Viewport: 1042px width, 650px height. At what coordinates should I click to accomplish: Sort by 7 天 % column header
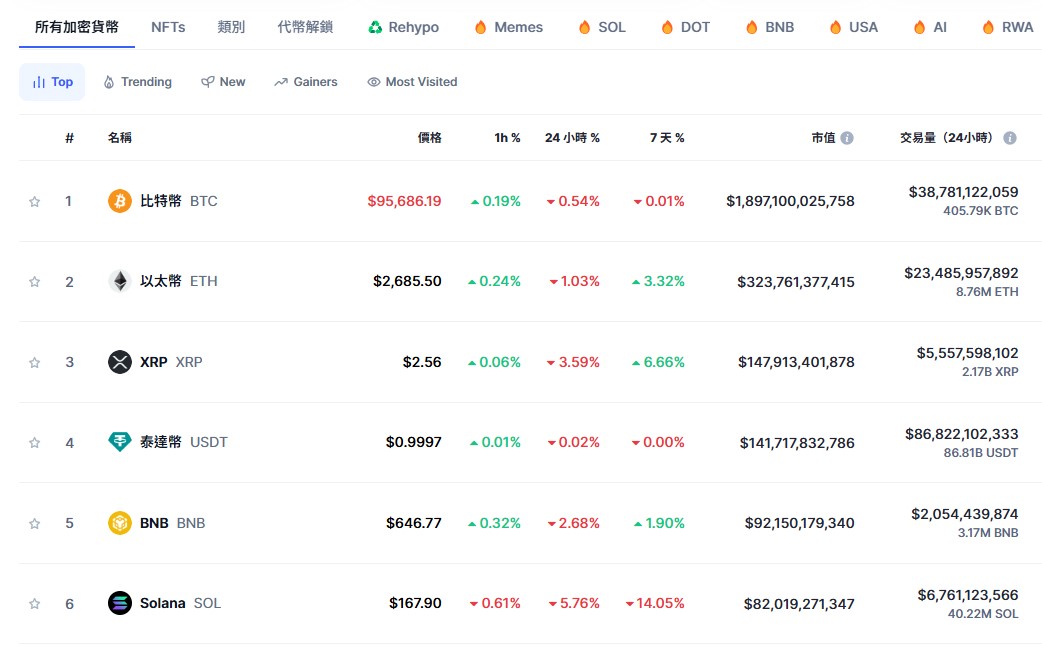(667, 138)
